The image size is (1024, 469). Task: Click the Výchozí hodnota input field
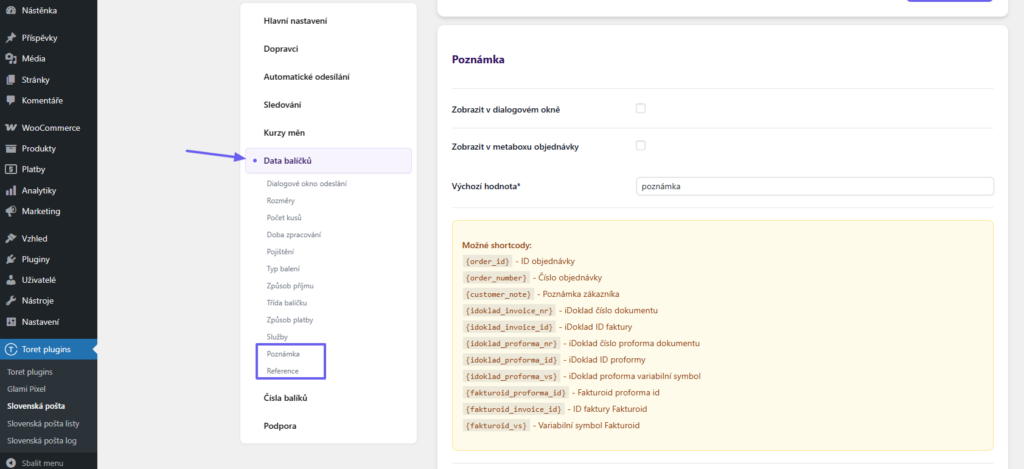pyautogui.click(x=814, y=186)
